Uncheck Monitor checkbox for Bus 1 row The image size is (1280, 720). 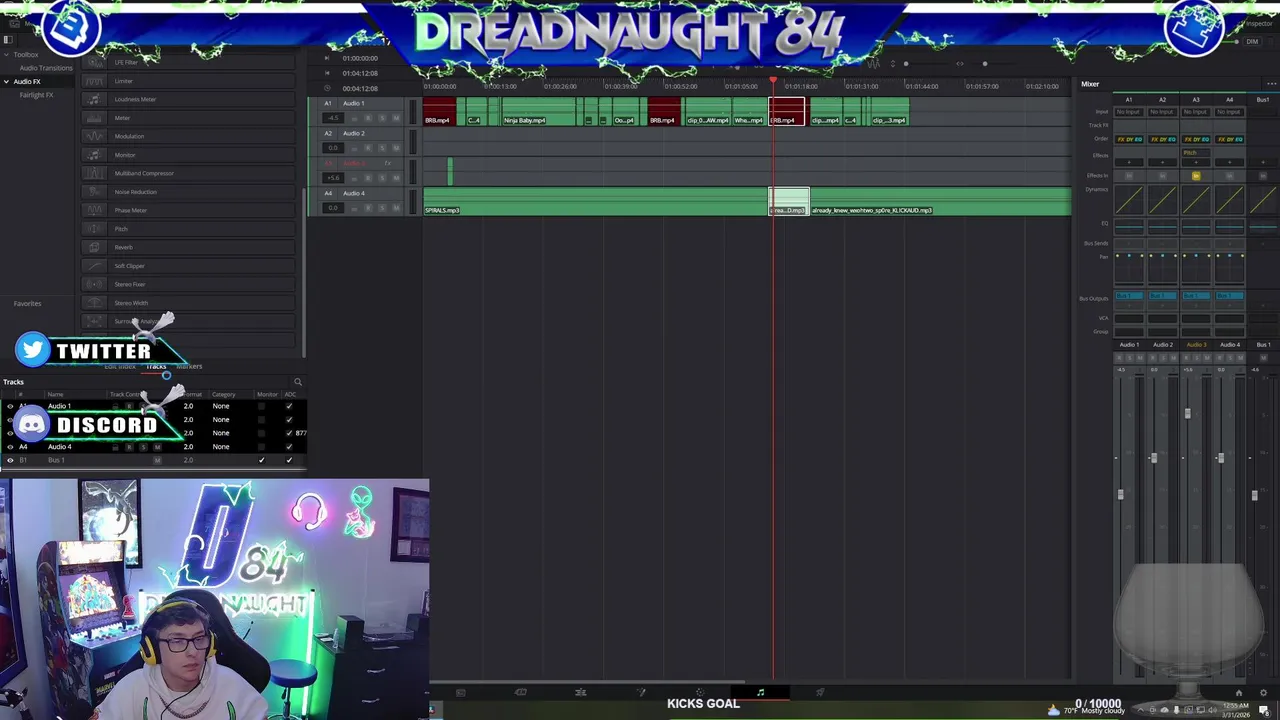[262, 460]
